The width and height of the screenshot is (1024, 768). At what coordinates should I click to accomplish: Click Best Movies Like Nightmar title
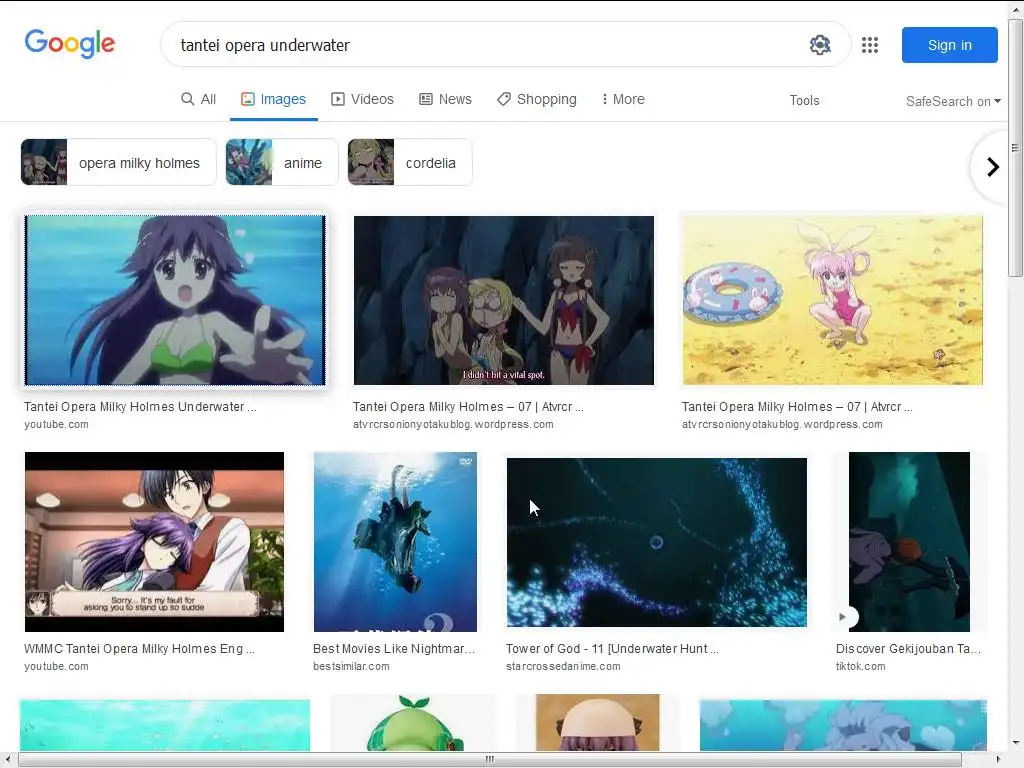click(394, 649)
